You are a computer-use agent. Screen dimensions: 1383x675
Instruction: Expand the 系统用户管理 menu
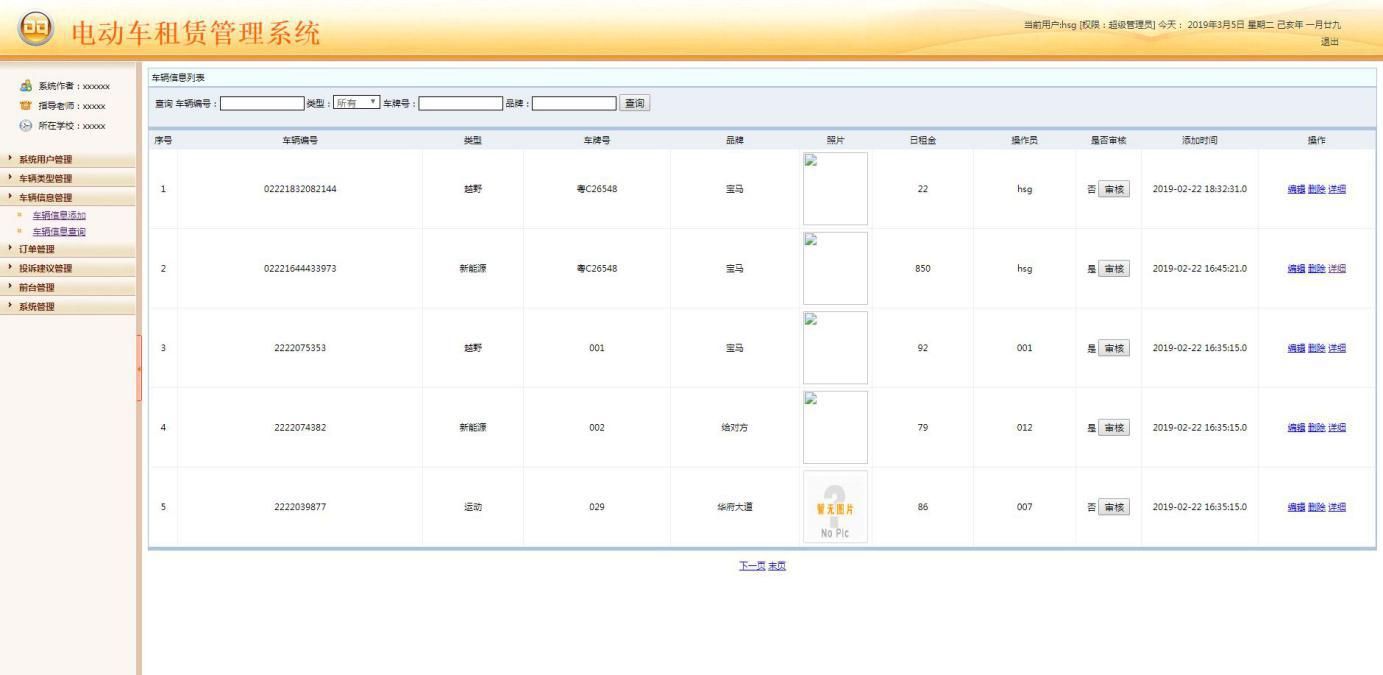point(67,159)
